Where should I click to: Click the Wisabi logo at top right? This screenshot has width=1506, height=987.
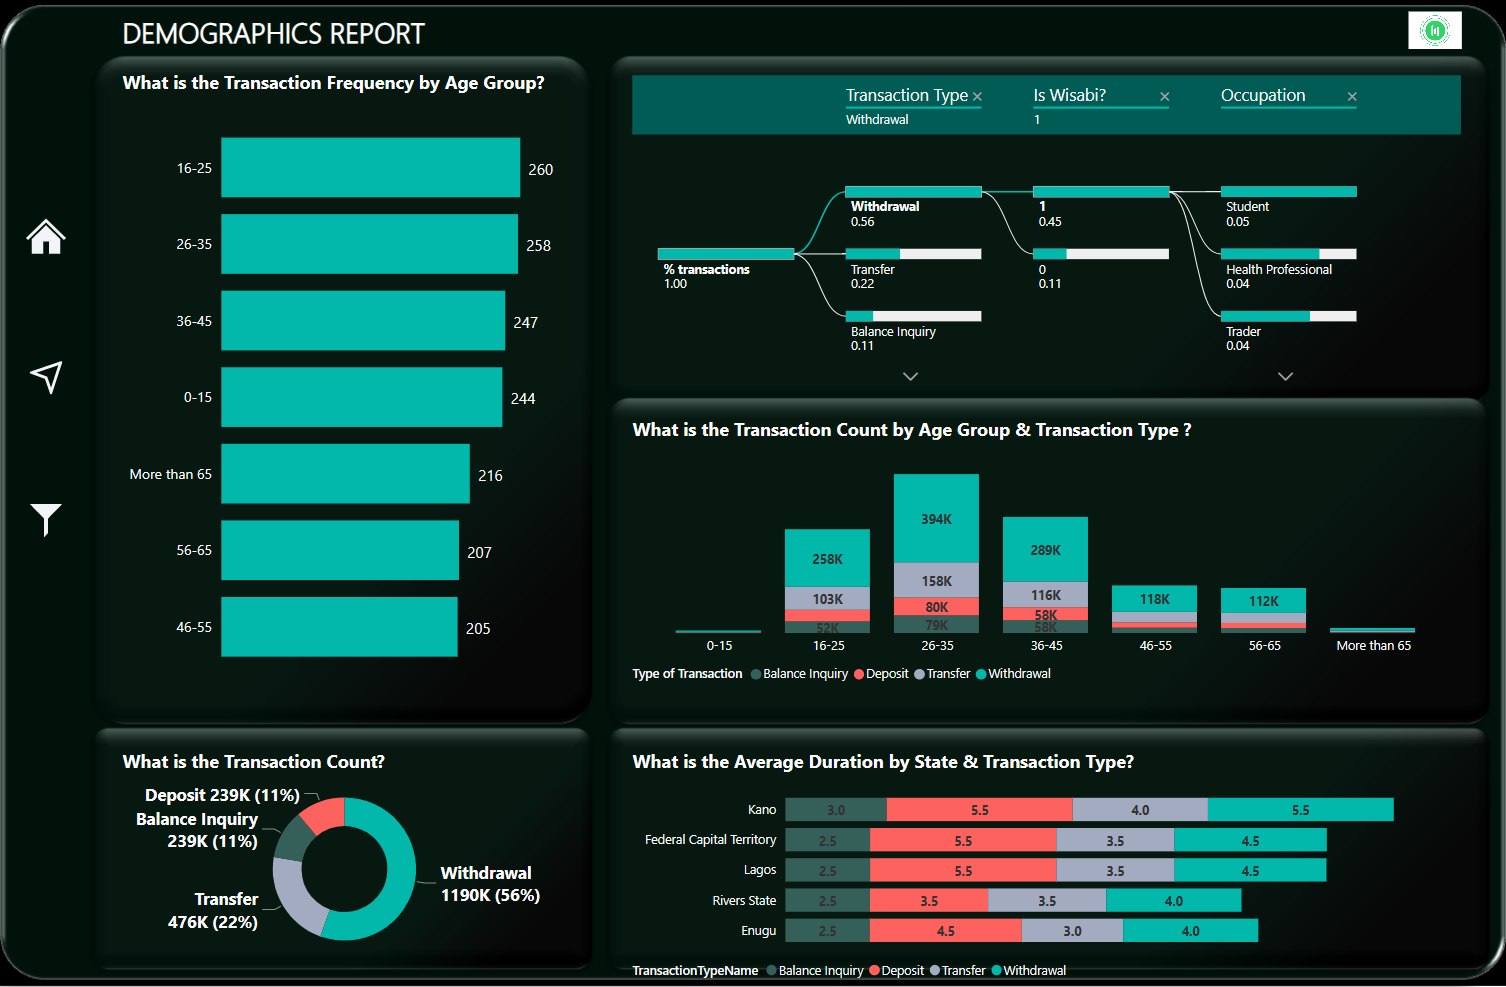click(1434, 29)
